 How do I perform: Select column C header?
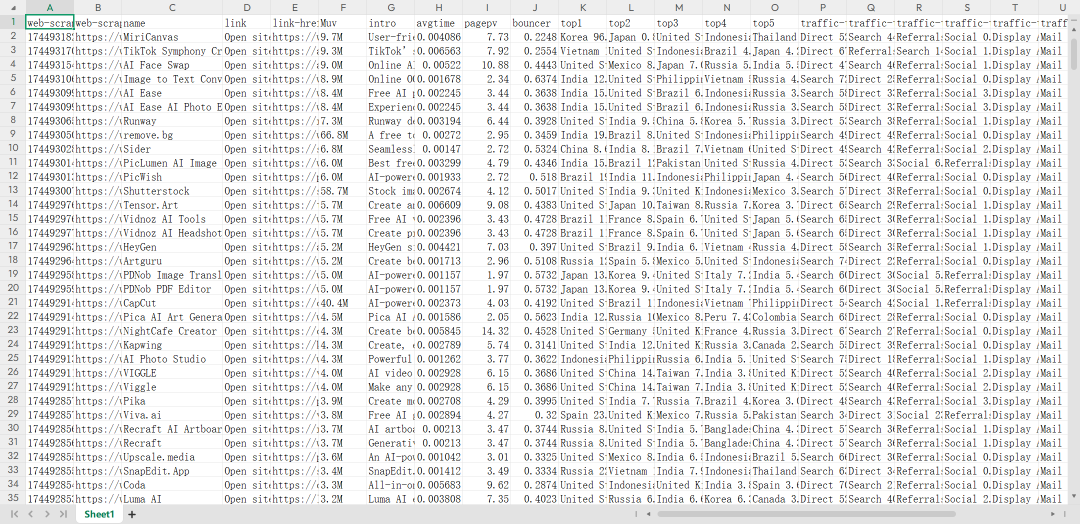[172, 8]
